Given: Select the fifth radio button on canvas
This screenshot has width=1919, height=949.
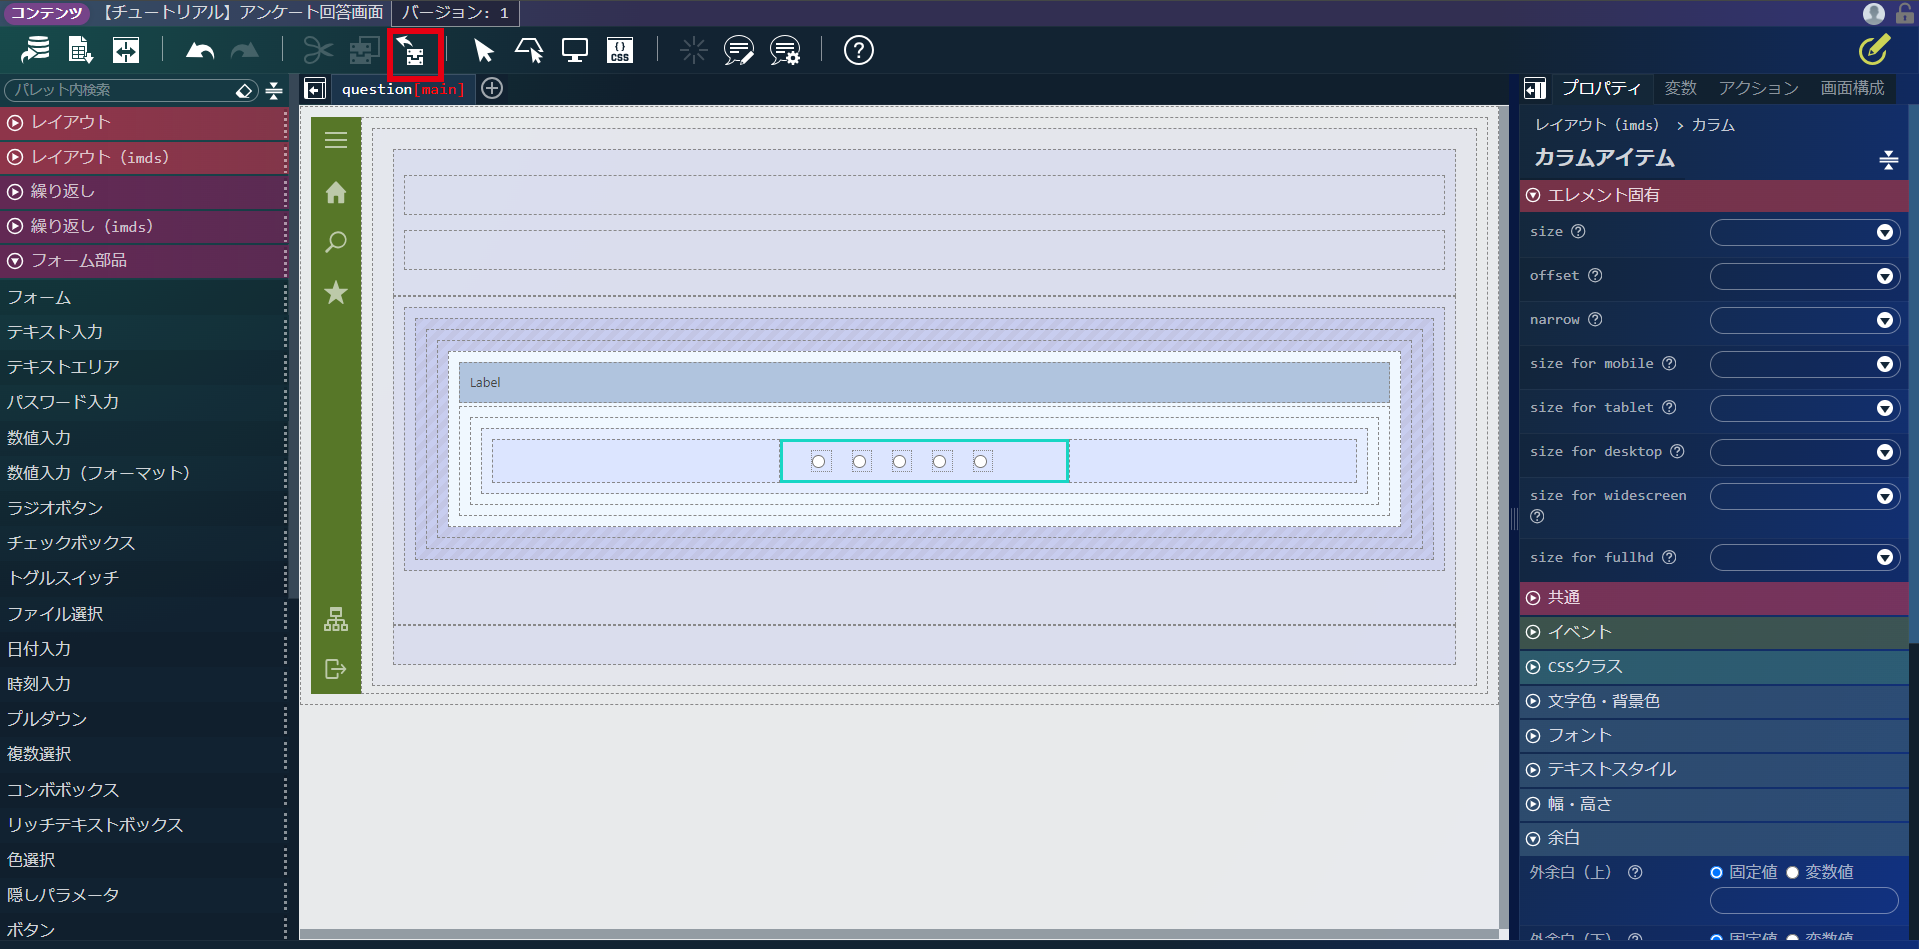Looking at the screenshot, I should 981,461.
